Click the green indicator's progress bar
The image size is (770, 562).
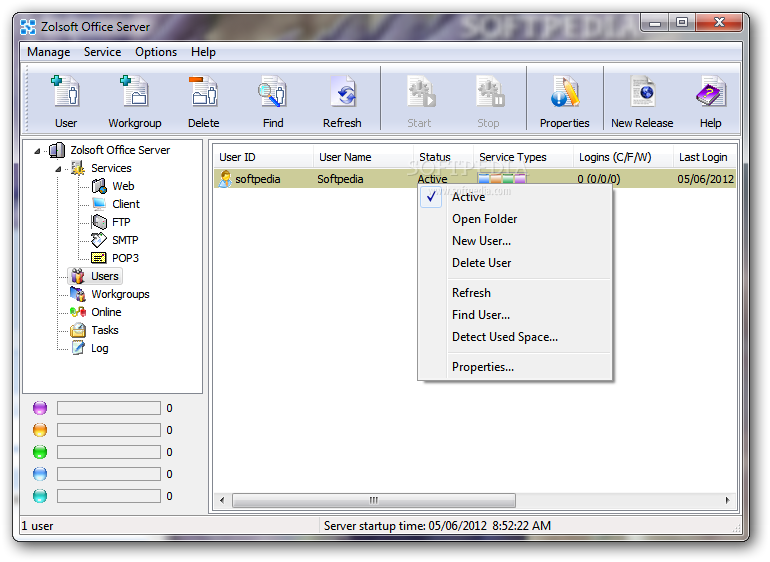(x=109, y=452)
